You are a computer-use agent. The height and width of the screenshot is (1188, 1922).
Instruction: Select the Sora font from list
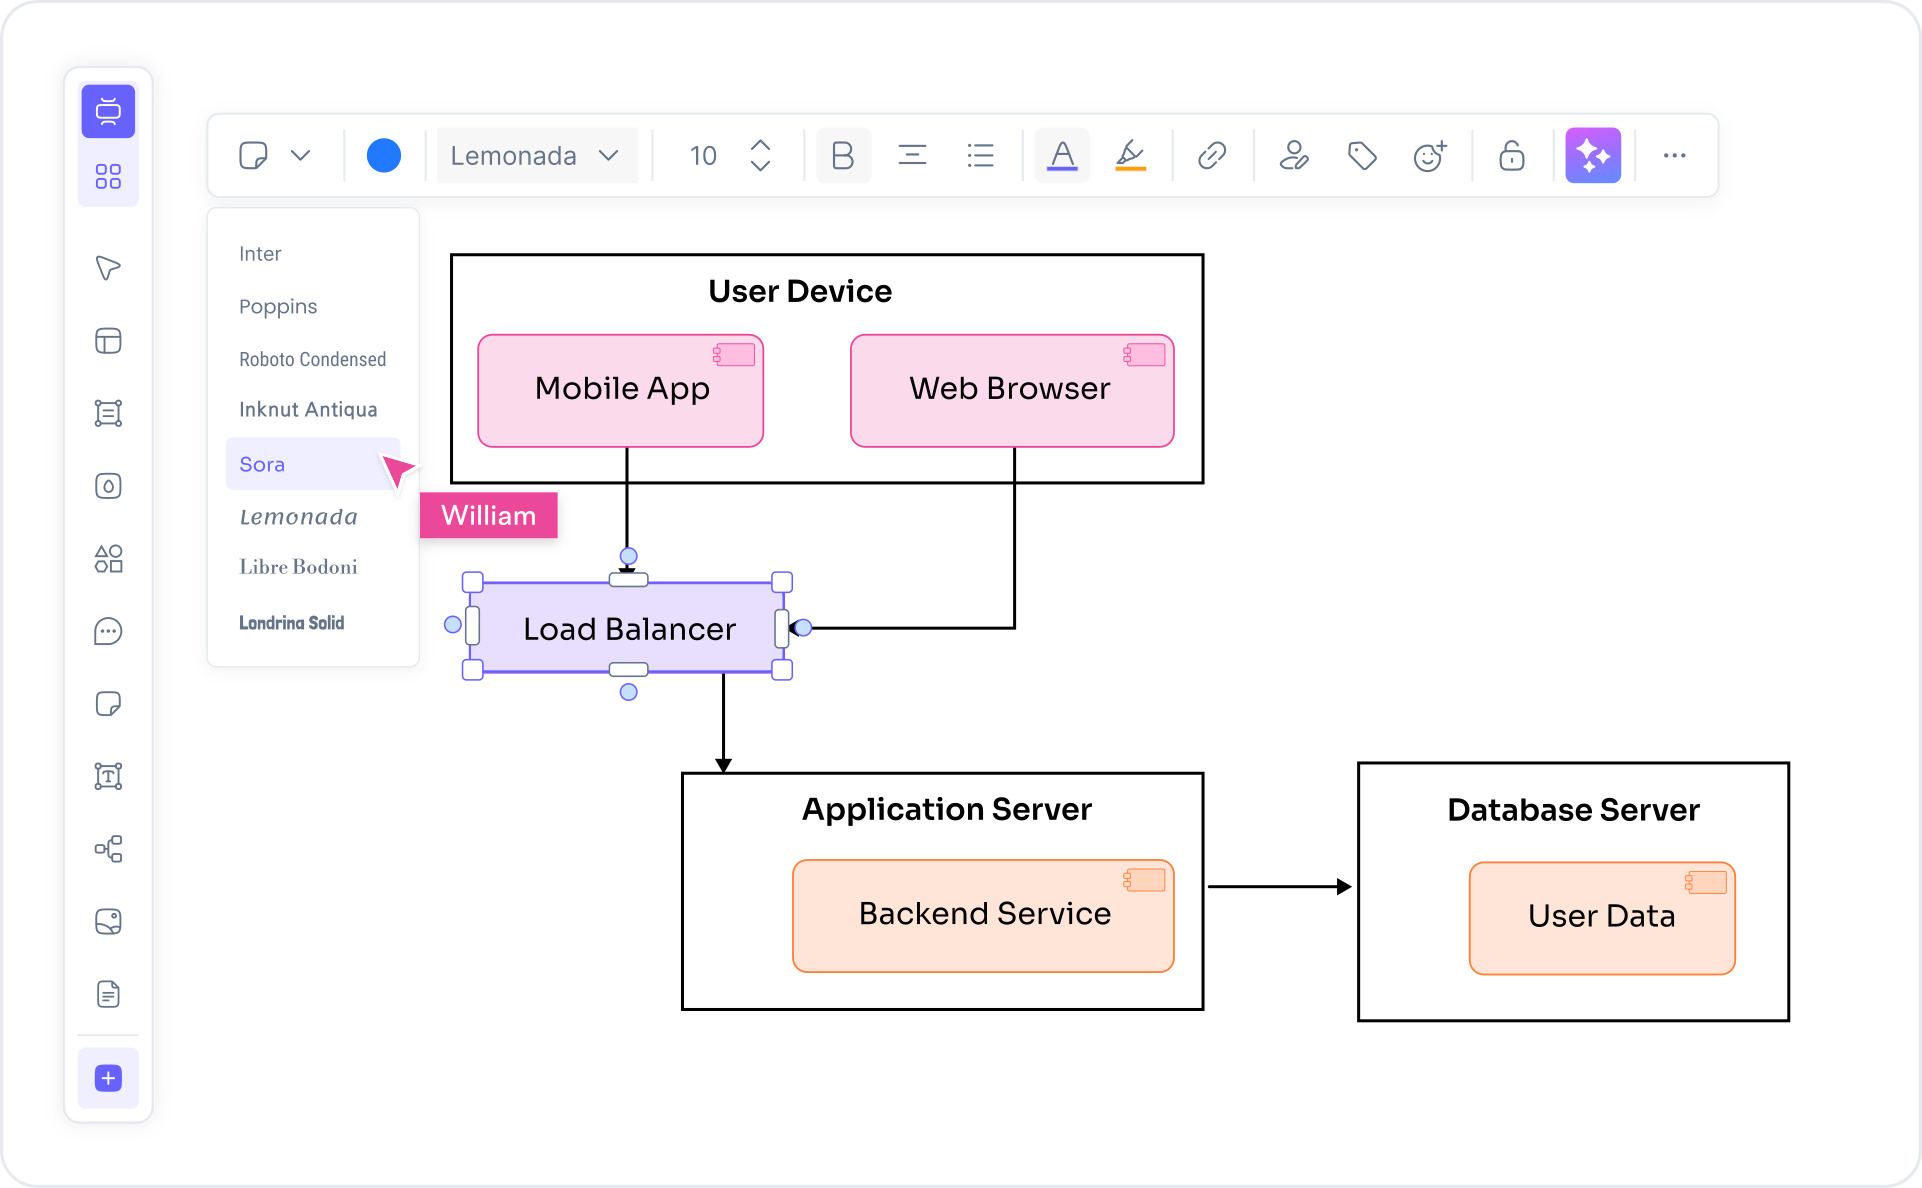coord(262,464)
